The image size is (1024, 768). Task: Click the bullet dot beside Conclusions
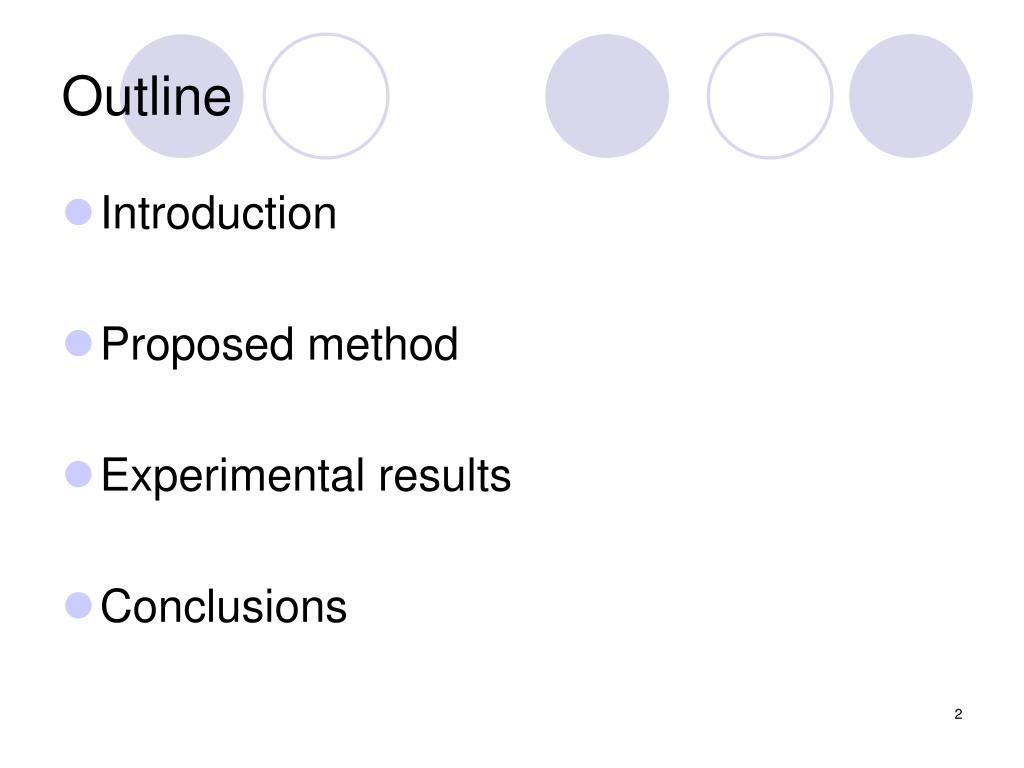click(78, 605)
